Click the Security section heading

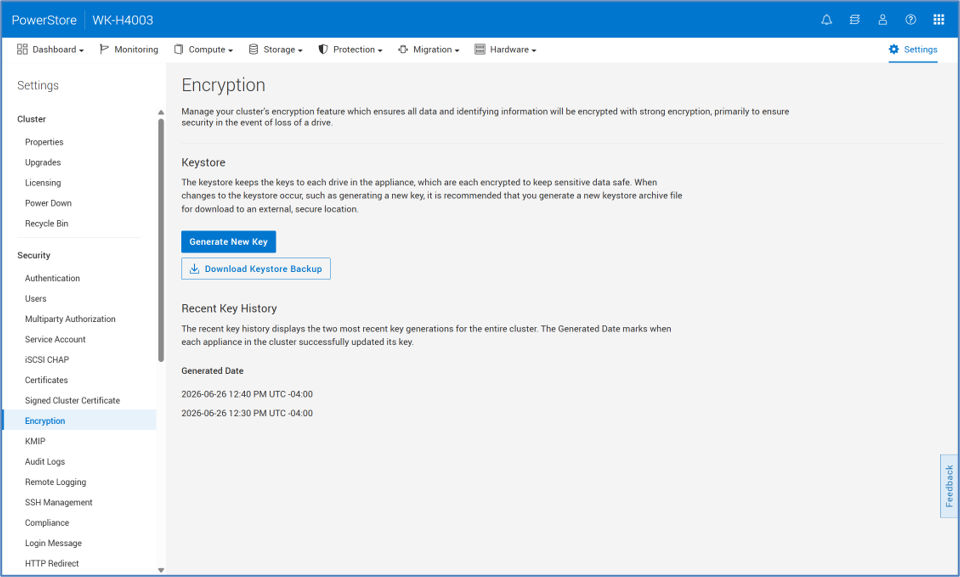[x=34, y=255]
